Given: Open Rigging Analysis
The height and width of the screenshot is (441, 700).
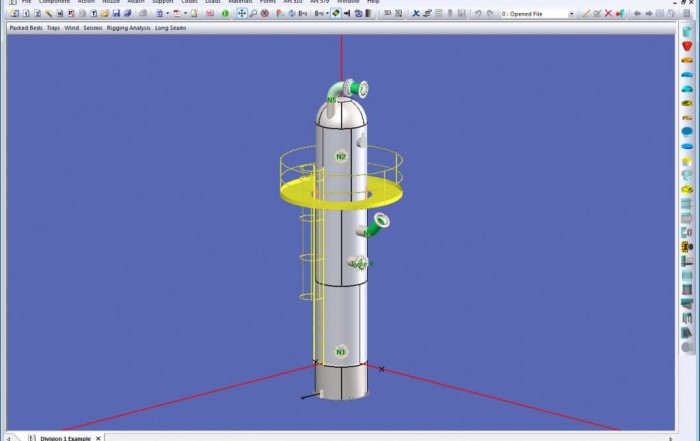Looking at the screenshot, I should tap(129, 28).
